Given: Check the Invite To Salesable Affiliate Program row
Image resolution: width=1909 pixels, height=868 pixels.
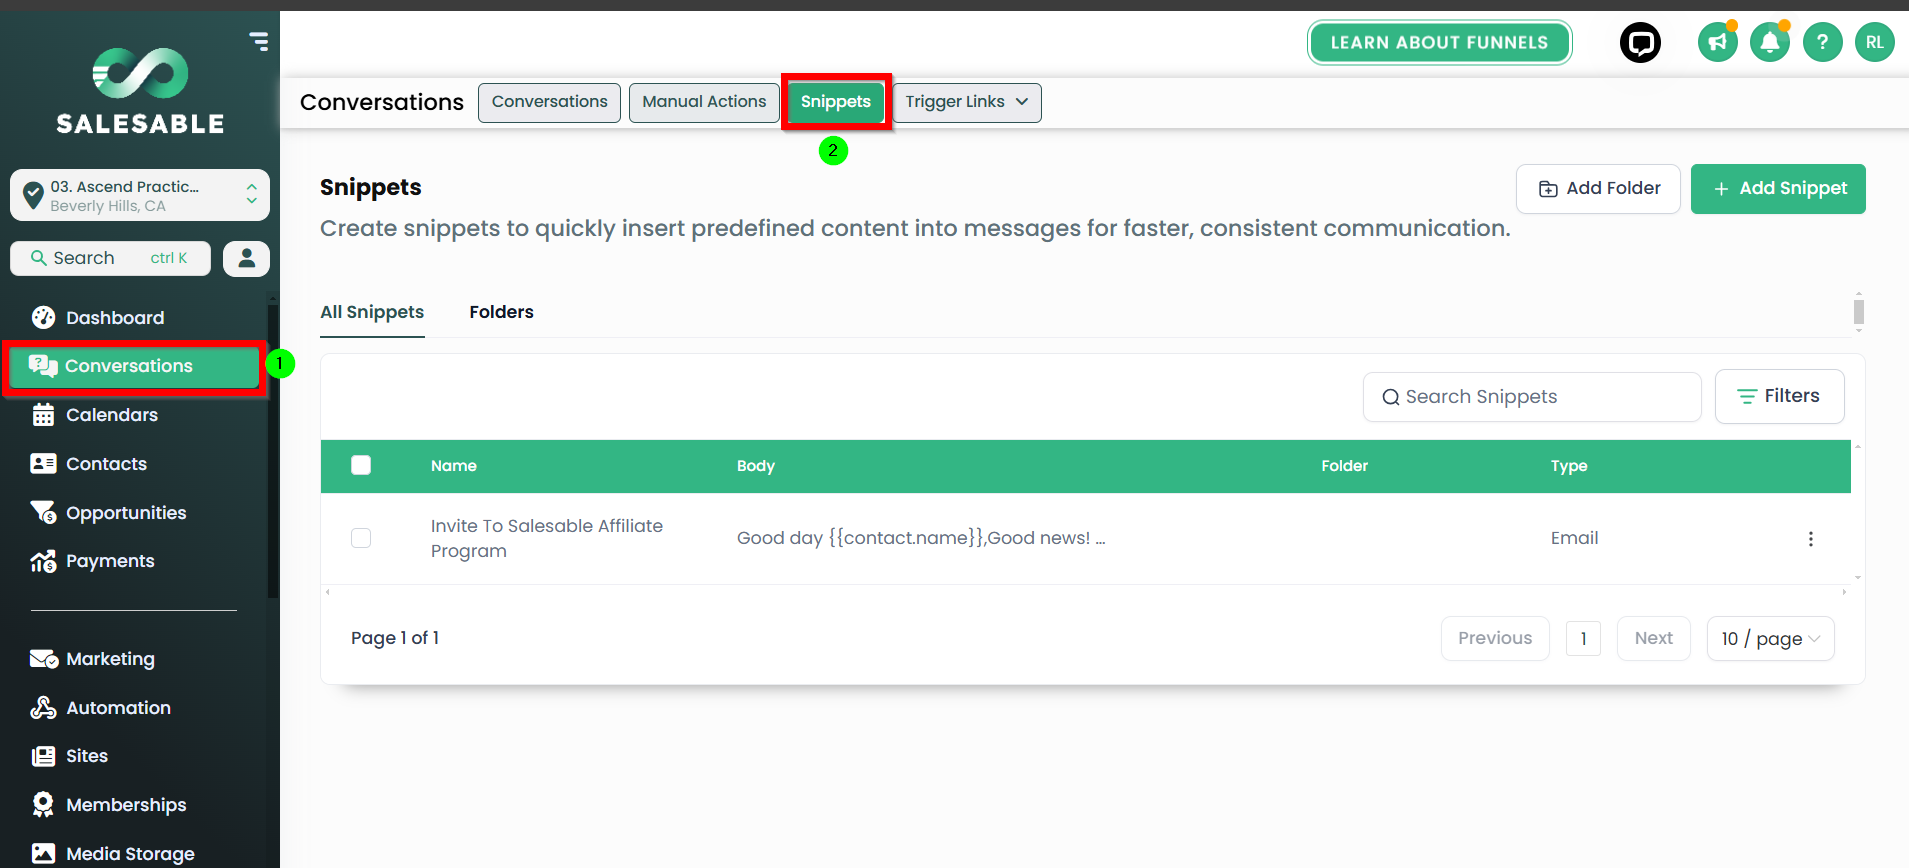Looking at the screenshot, I should 361,538.
